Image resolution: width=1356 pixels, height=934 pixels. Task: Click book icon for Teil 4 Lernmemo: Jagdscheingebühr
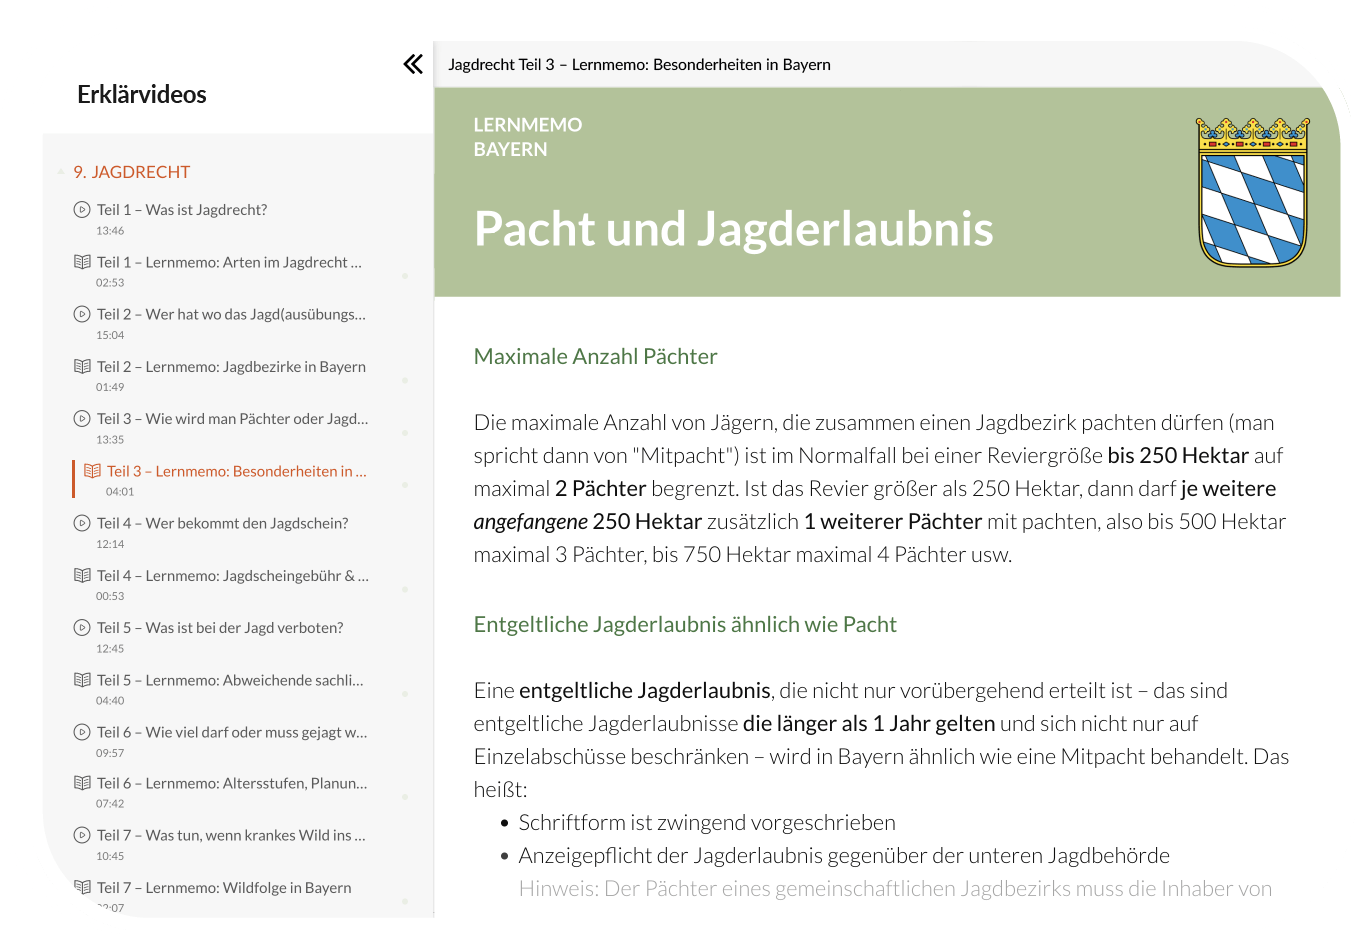pyautogui.click(x=82, y=576)
